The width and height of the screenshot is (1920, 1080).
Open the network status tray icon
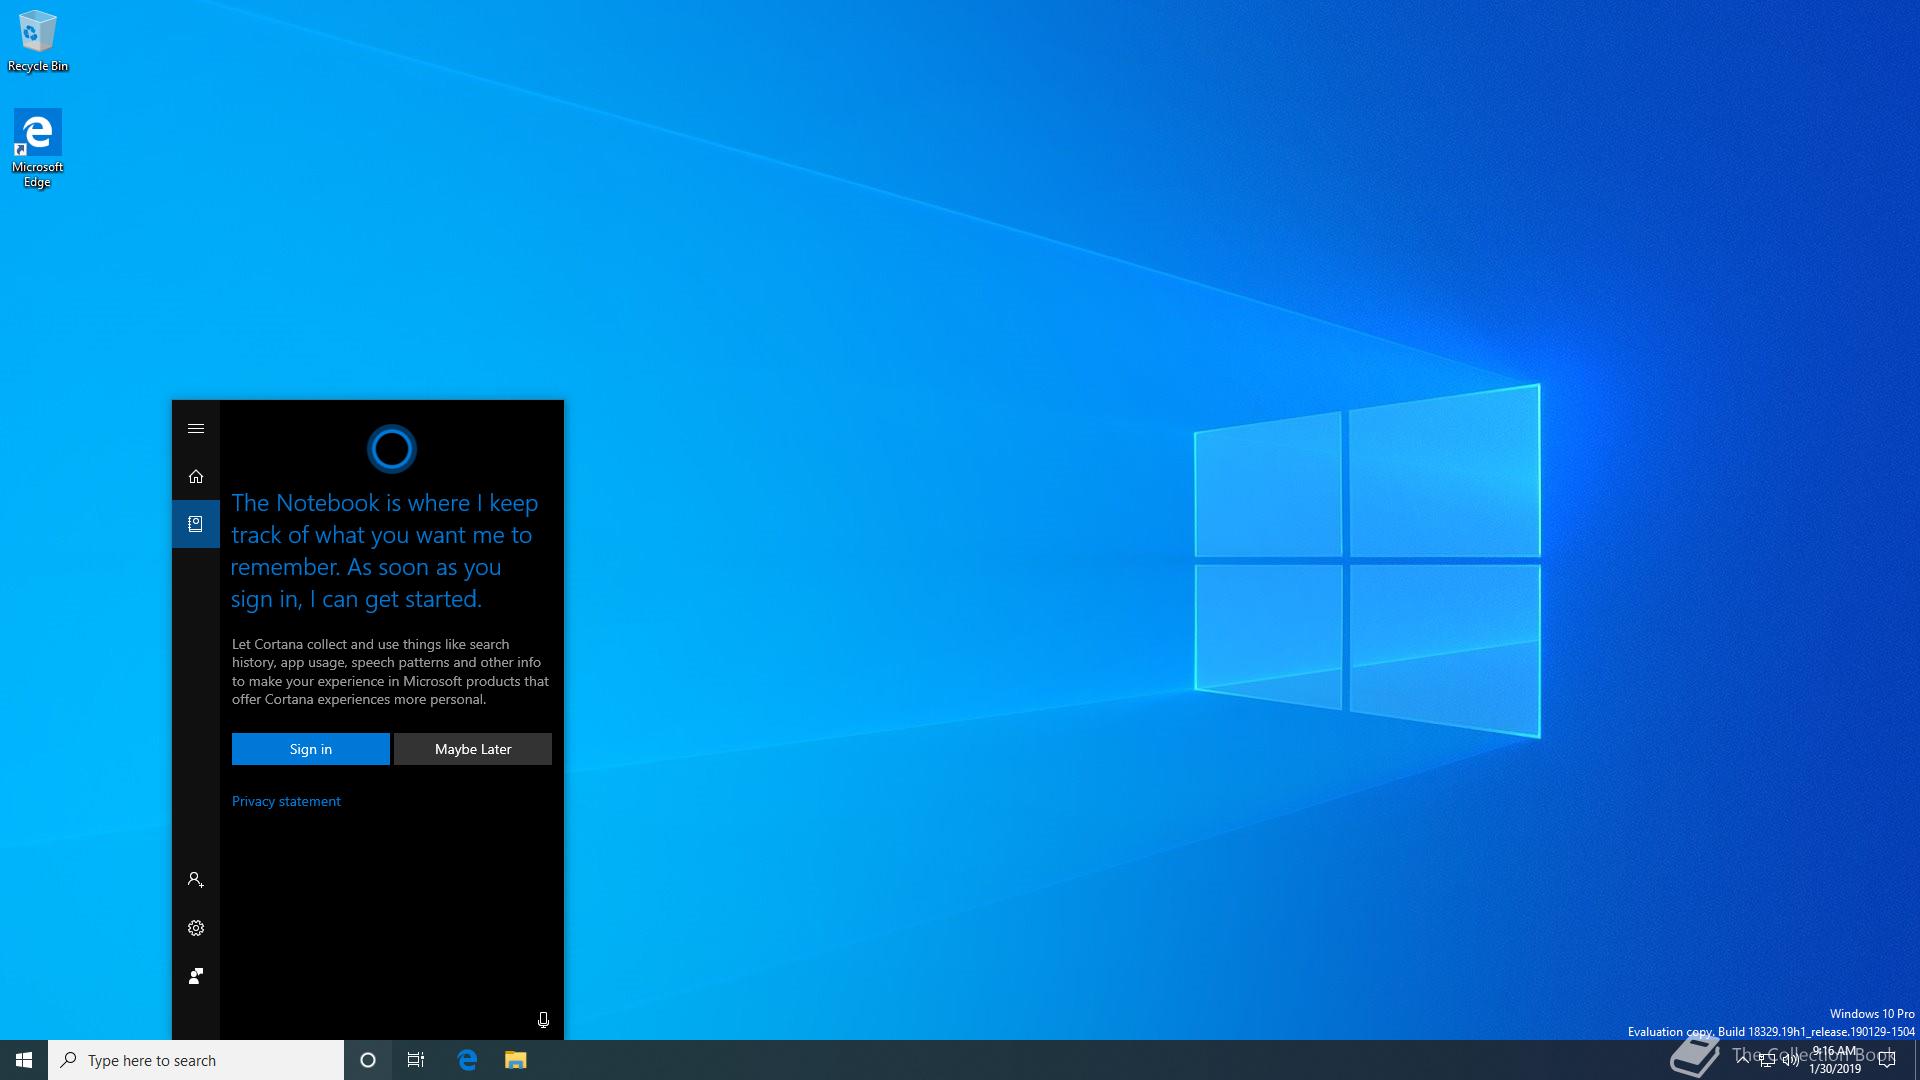click(x=1767, y=1060)
